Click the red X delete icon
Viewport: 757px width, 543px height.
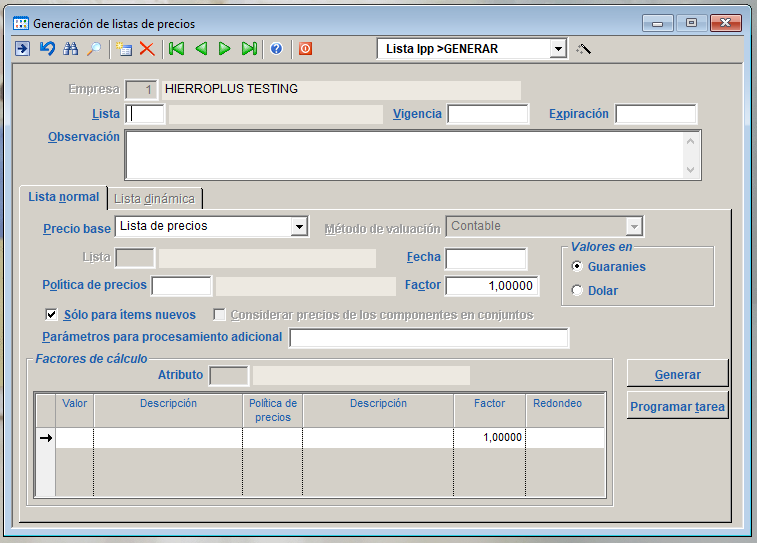point(147,48)
